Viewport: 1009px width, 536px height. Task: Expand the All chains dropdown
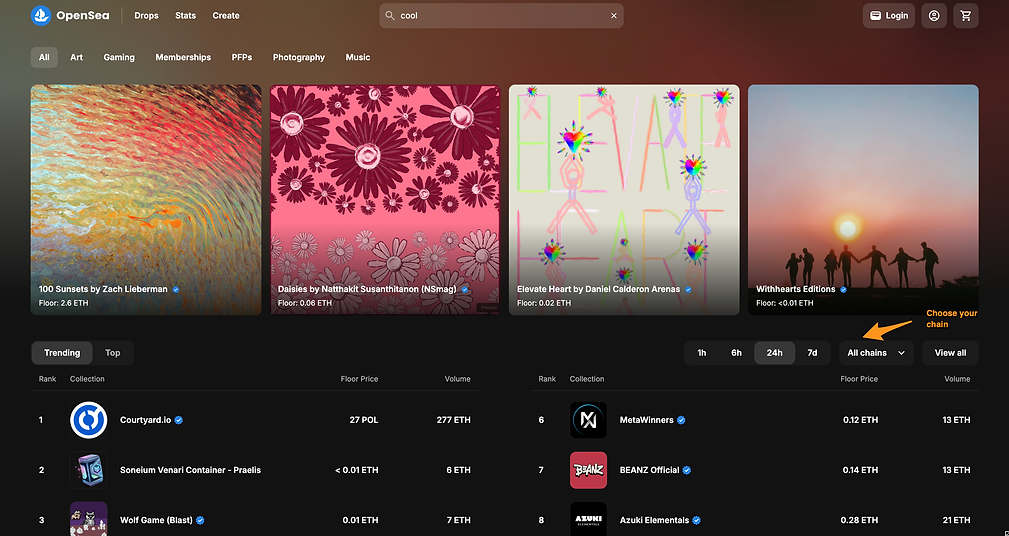pos(876,353)
